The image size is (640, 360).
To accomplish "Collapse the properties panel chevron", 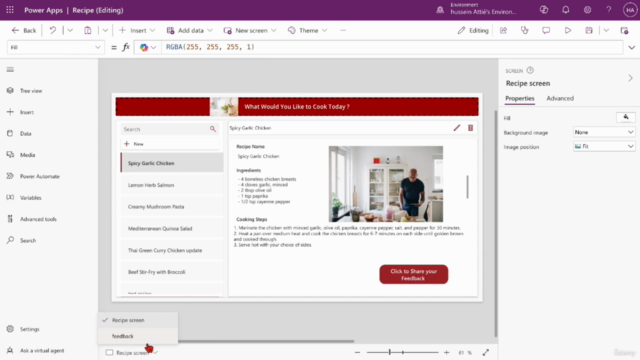I will (630, 78).
